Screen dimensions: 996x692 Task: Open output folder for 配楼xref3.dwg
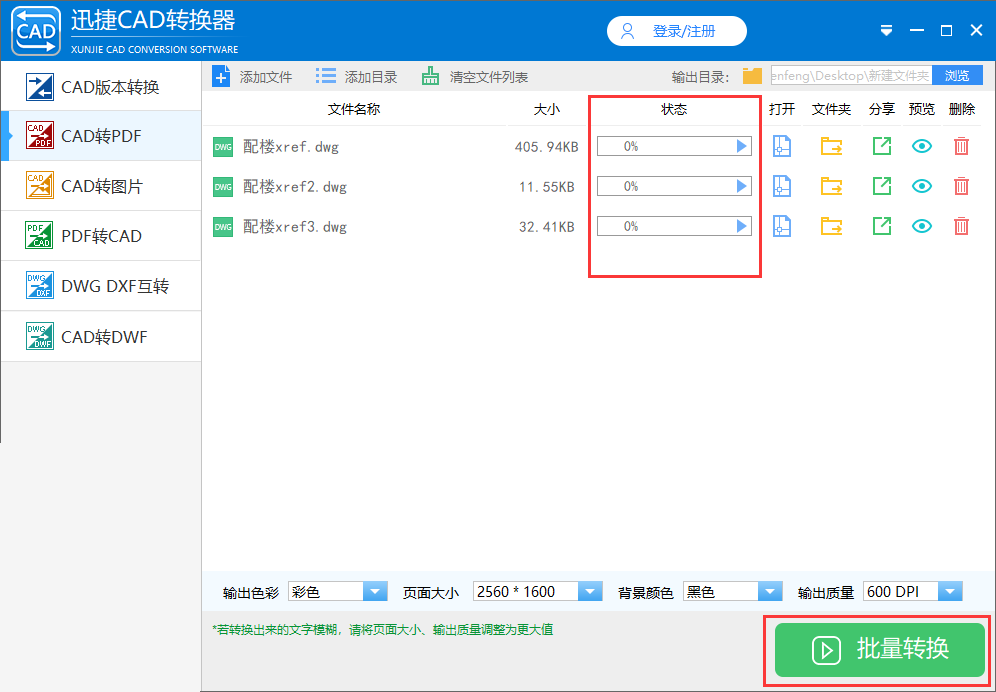coord(831,226)
